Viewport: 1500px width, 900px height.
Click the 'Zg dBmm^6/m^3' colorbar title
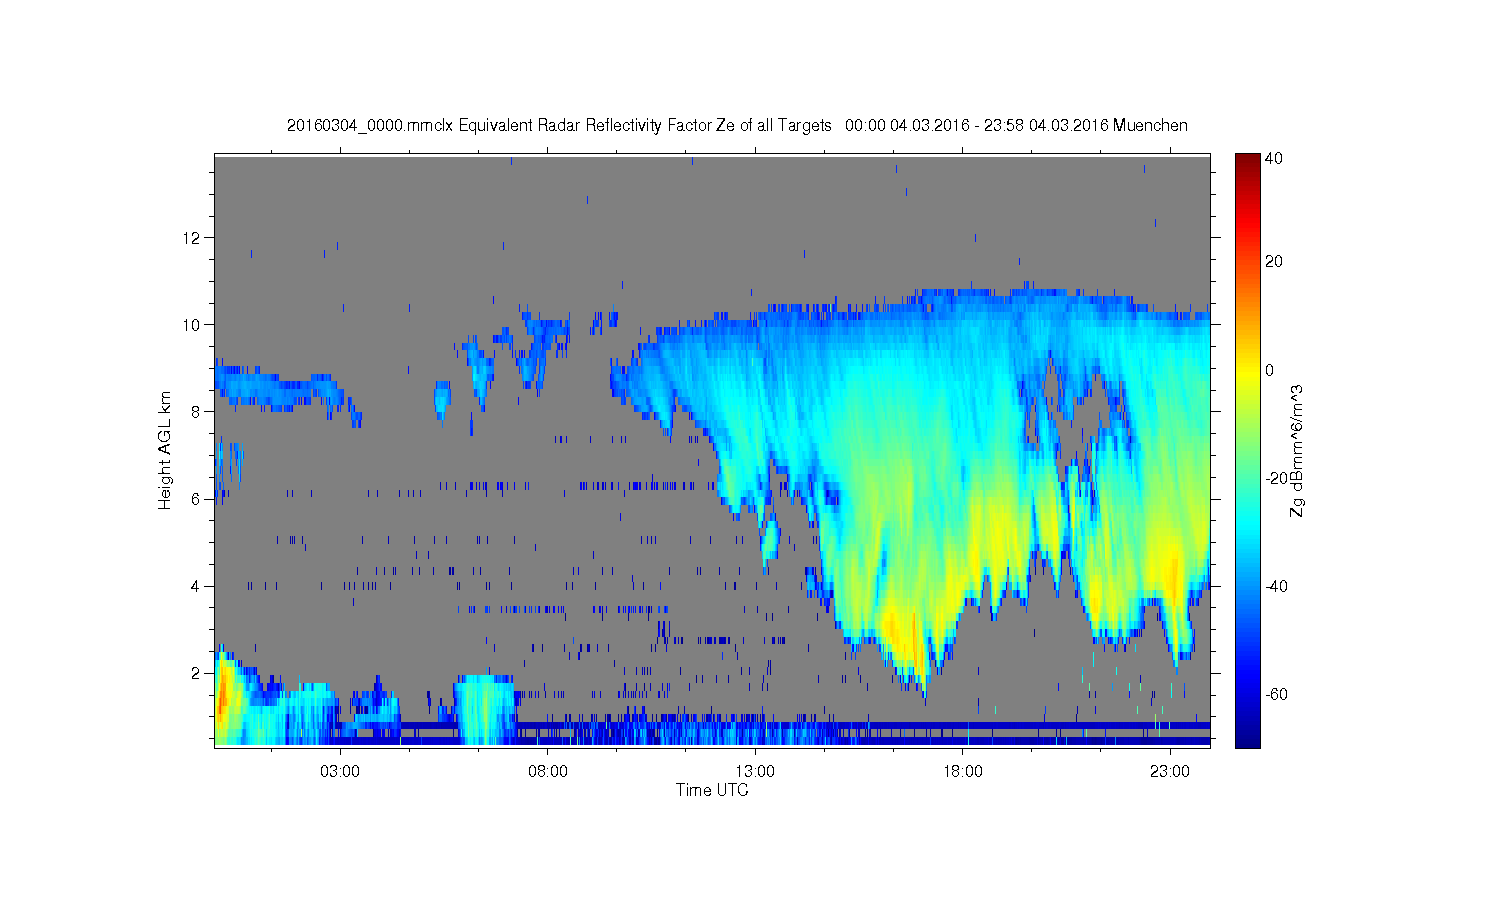[1297, 451]
